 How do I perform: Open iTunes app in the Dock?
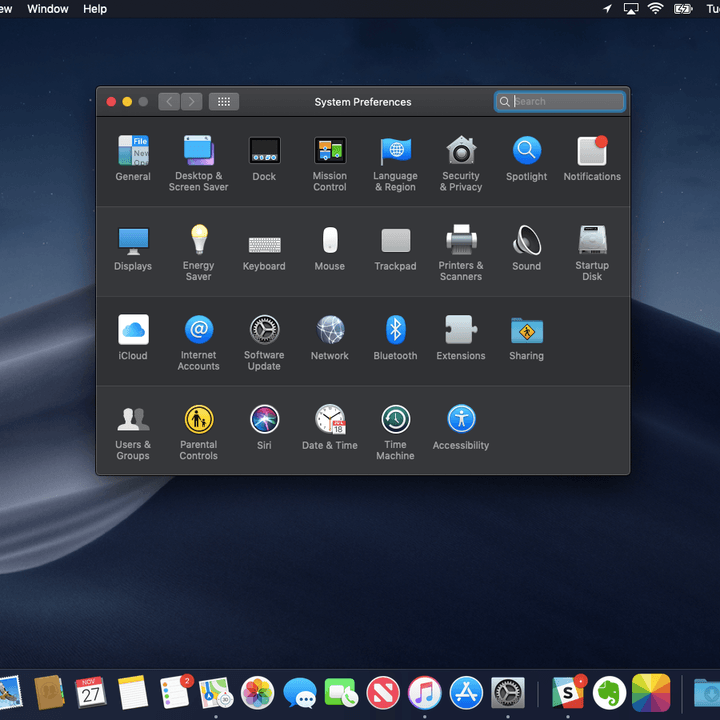[425, 692]
